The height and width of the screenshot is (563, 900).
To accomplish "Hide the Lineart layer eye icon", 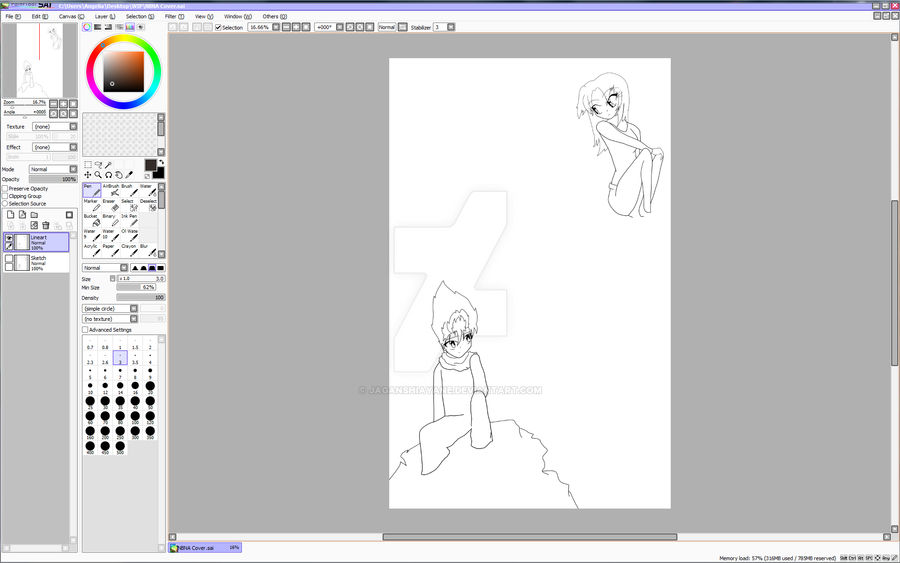I will click(9, 238).
